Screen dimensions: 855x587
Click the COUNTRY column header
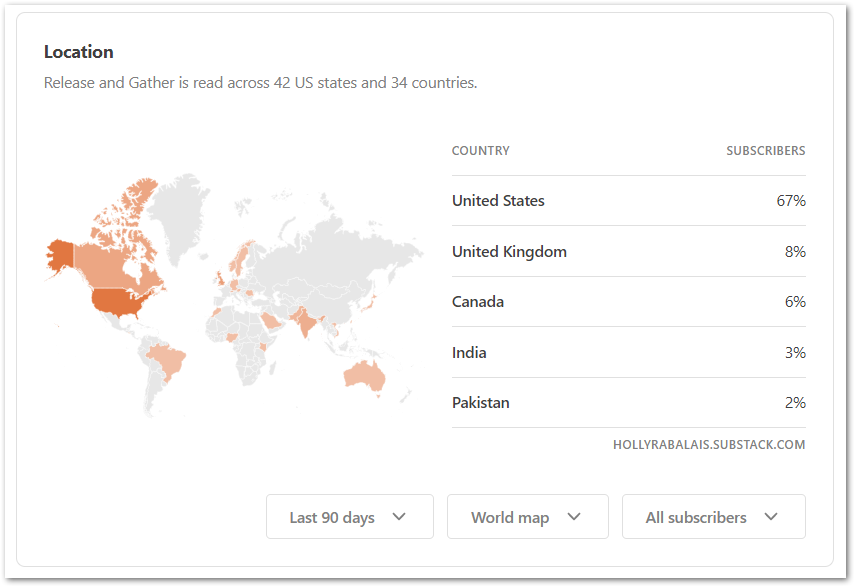(480, 150)
